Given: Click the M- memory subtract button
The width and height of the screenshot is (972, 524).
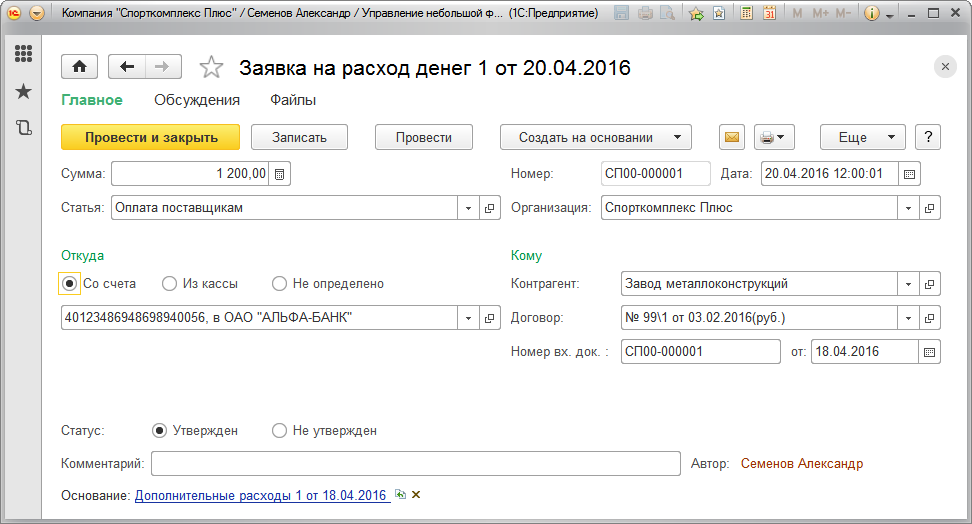Looking at the screenshot, I should 843,13.
